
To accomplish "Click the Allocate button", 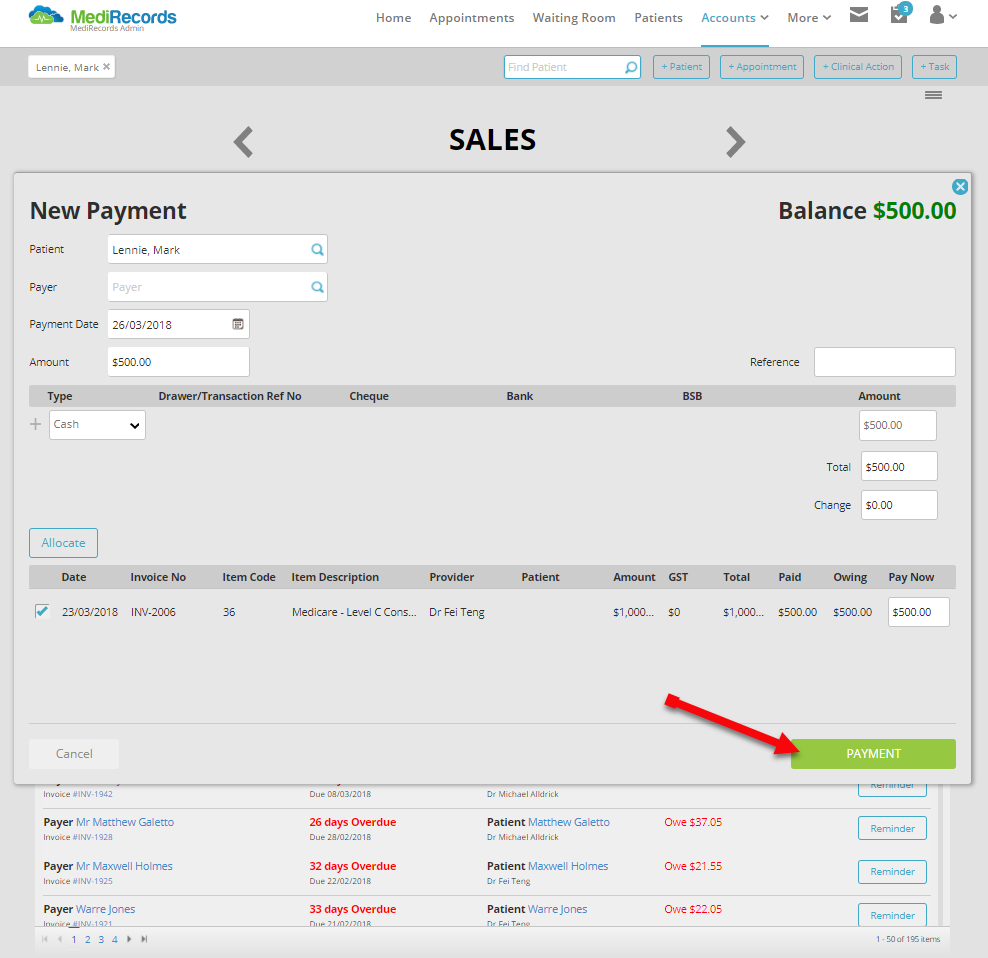I will pyautogui.click(x=63, y=543).
